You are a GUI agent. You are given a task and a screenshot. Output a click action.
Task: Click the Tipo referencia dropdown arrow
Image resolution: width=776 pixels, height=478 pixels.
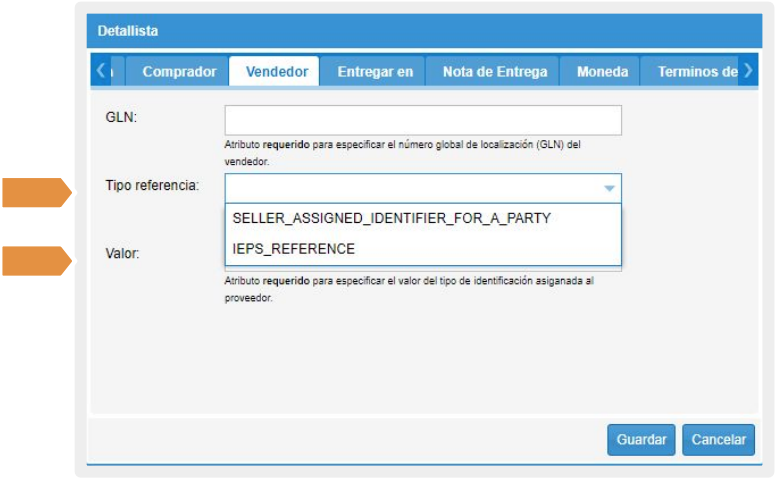pyautogui.click(x=608, y=188)
